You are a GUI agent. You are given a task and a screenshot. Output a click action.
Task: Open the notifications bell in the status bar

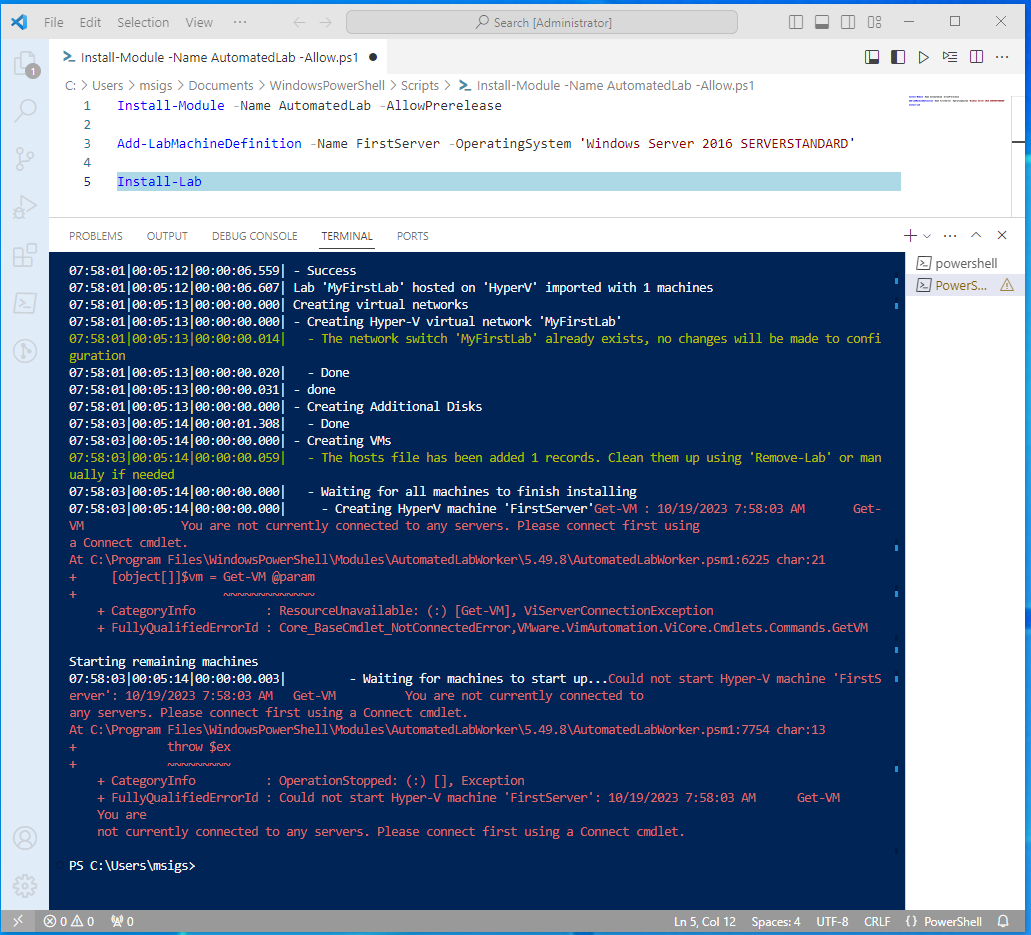pyautogui.click(x=1003, y=921)
